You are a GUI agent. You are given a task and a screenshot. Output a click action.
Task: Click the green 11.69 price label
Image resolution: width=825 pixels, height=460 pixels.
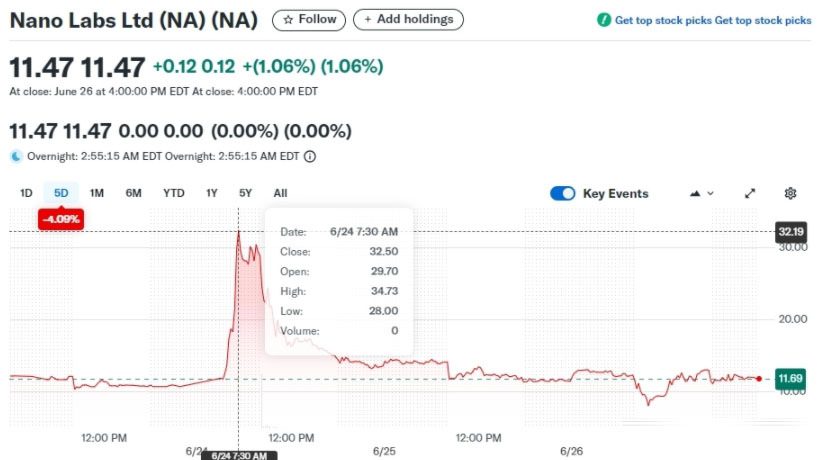791,378
